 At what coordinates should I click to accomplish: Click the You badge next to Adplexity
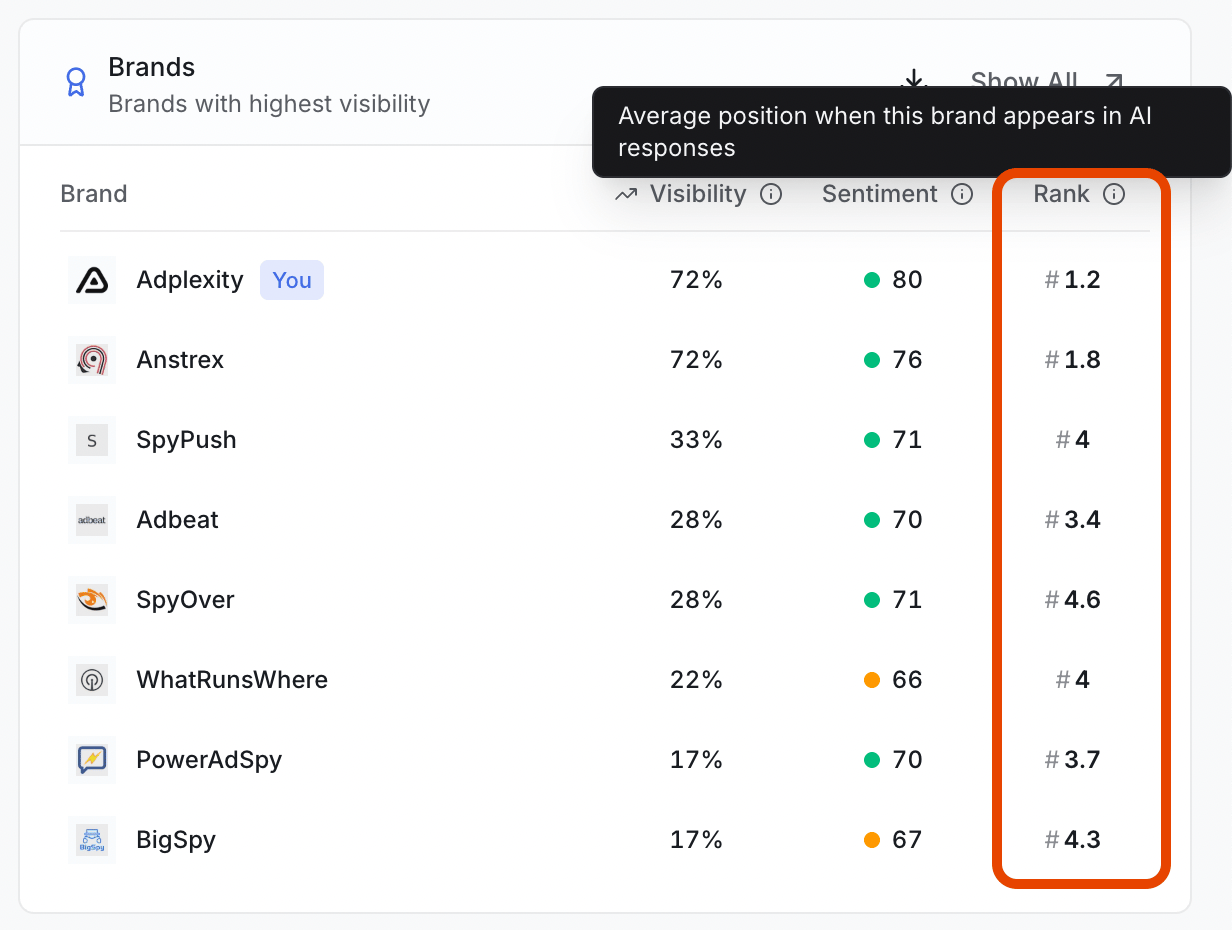292,280
